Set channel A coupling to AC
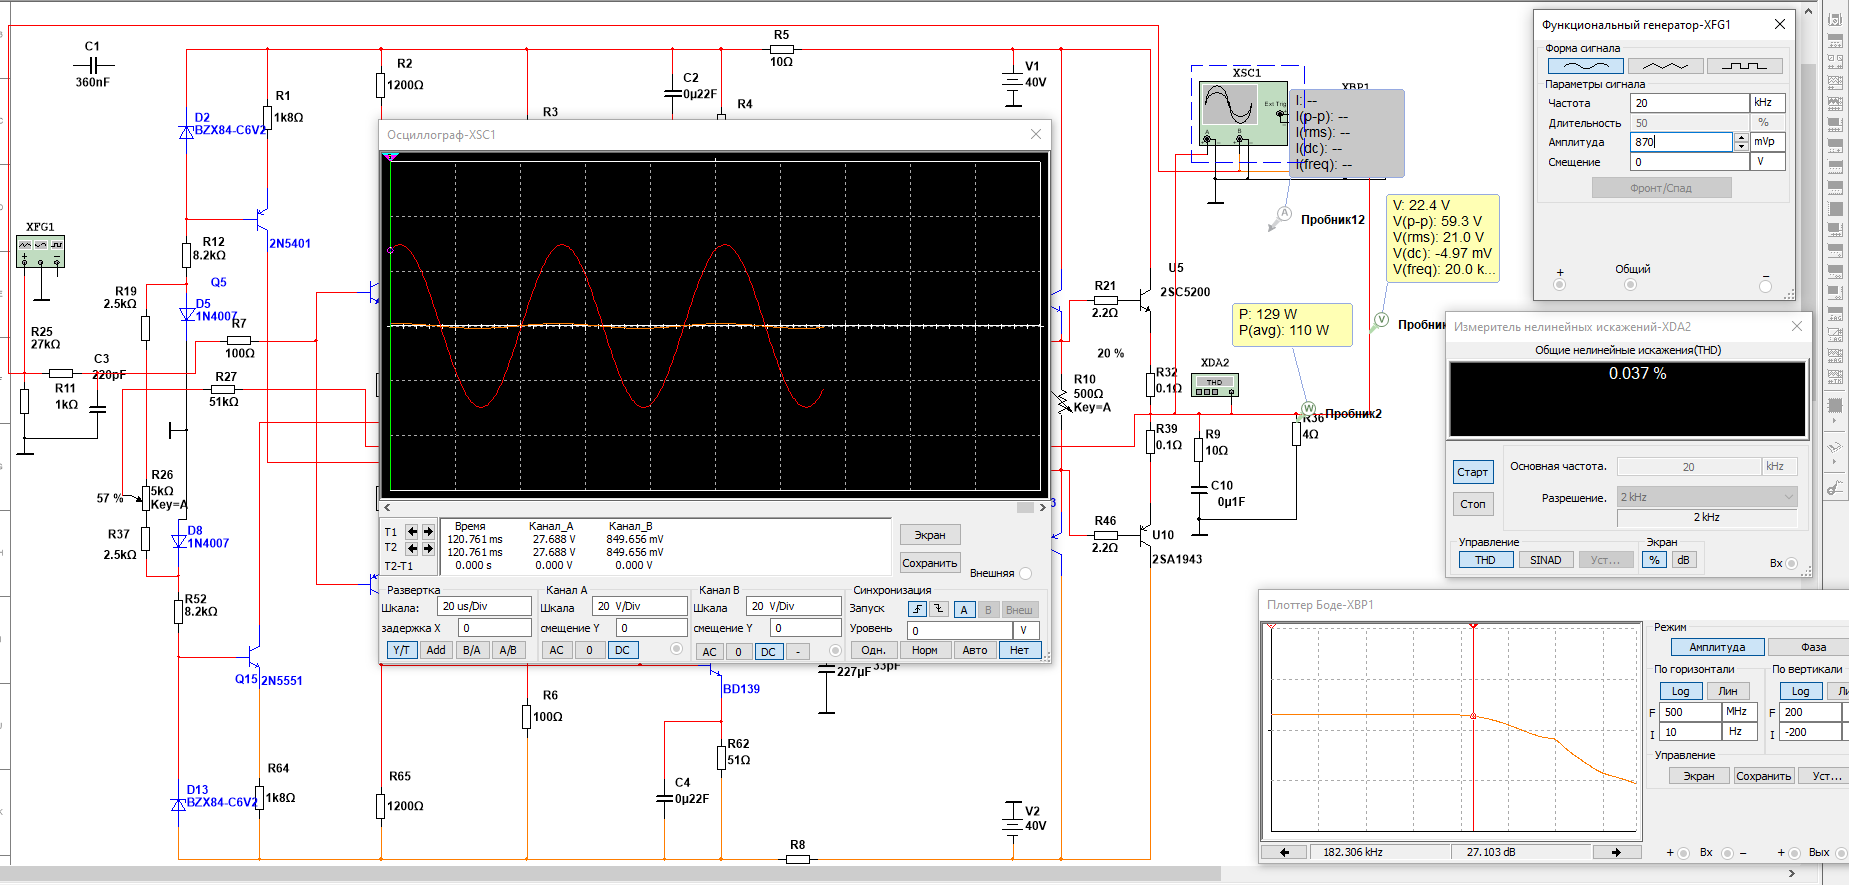This screenshot has height=885, width=1849. [x=557, y=650]
